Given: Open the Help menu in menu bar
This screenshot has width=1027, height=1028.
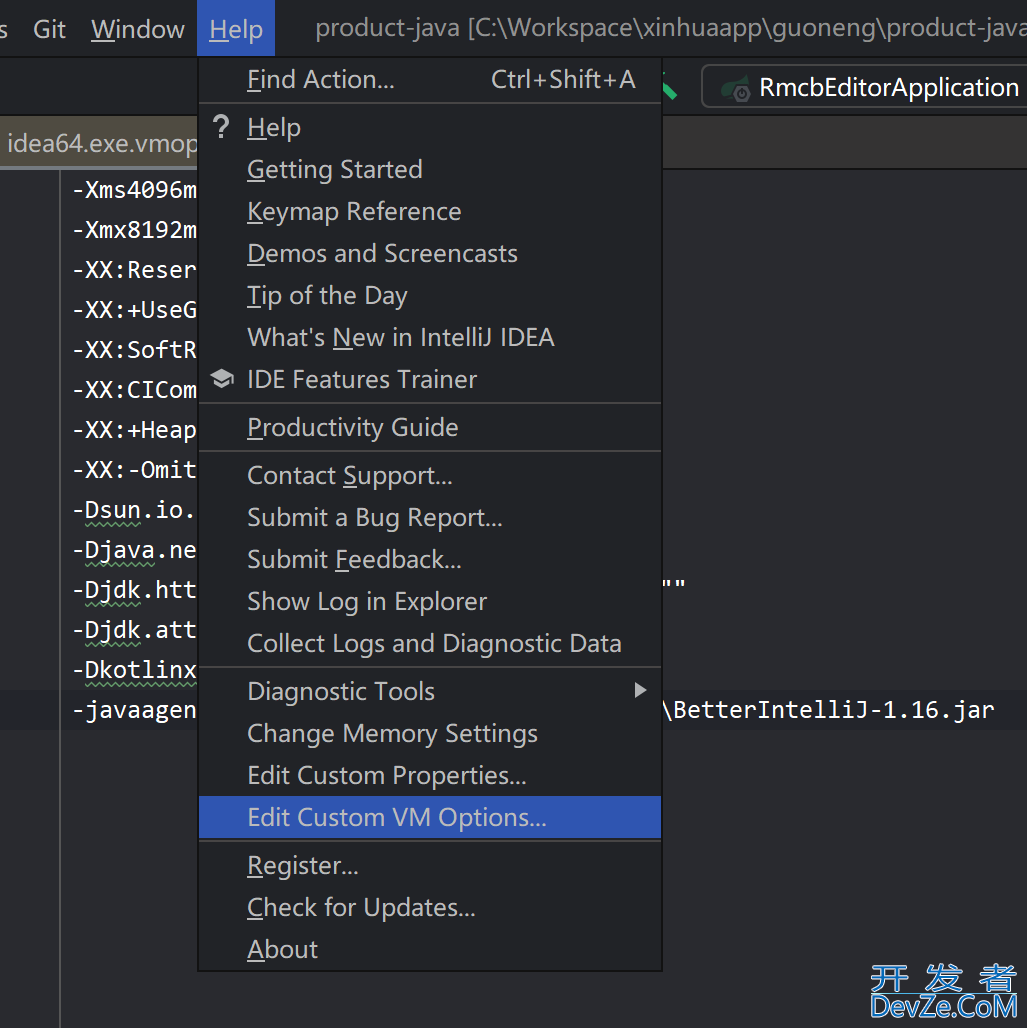Looking at the screenshot, I should (x=236, y=29).
